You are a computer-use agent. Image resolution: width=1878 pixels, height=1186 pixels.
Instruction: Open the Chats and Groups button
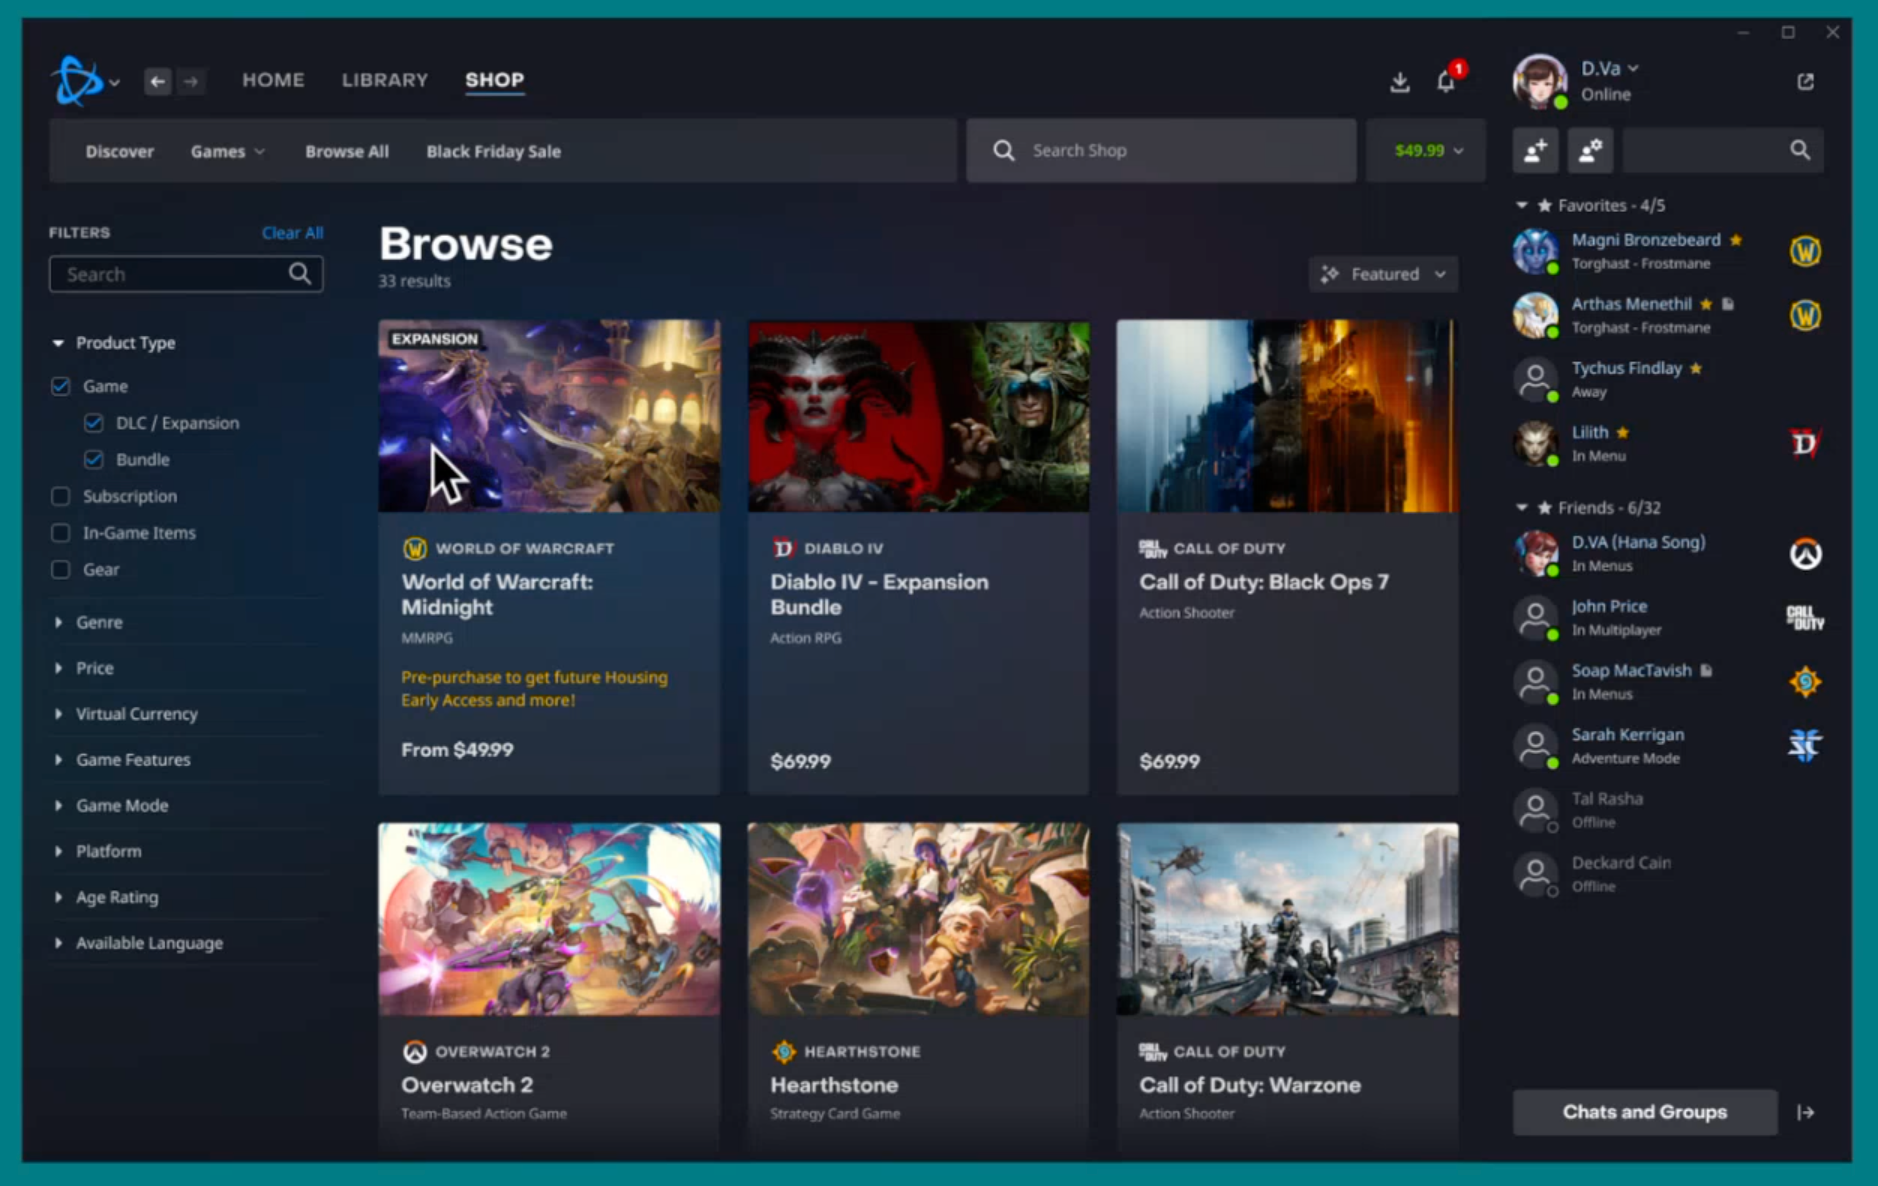[1645, 1112]
